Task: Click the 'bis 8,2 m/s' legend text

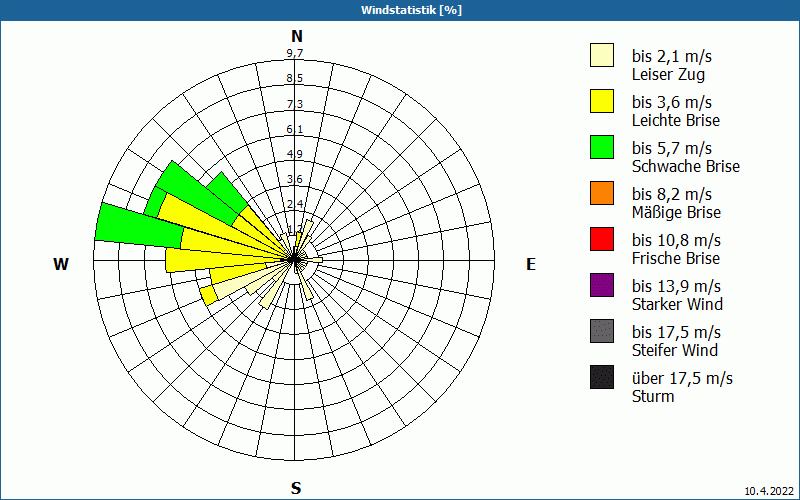Action: coord(671,194)
